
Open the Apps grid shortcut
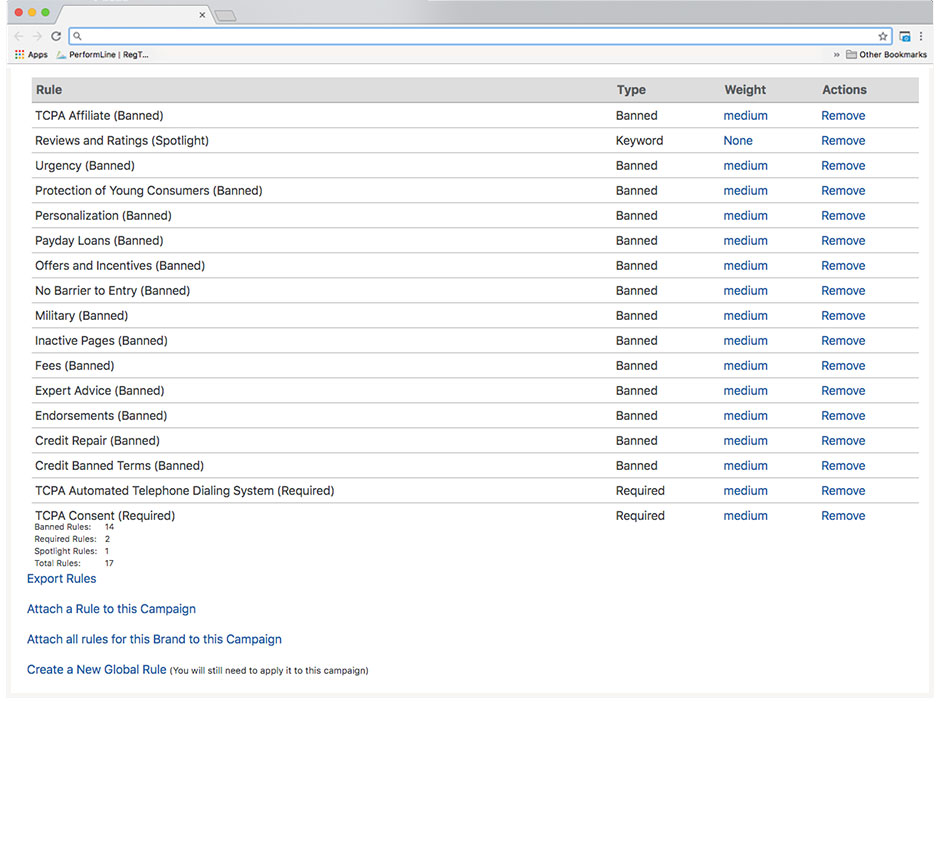click(31, 55)
